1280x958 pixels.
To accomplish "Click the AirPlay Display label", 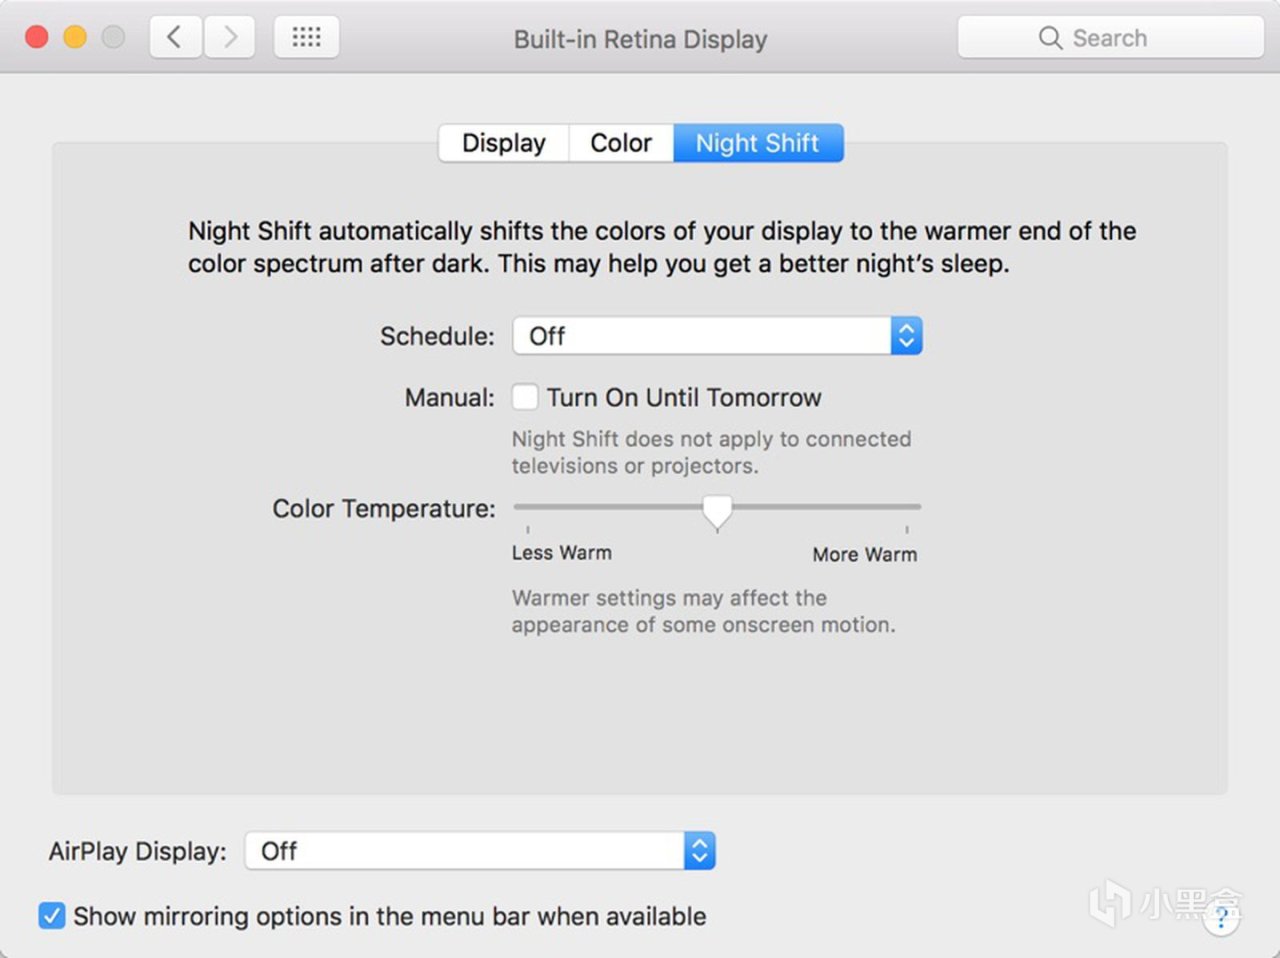I will pyautogui.click(x=138, y=852).
